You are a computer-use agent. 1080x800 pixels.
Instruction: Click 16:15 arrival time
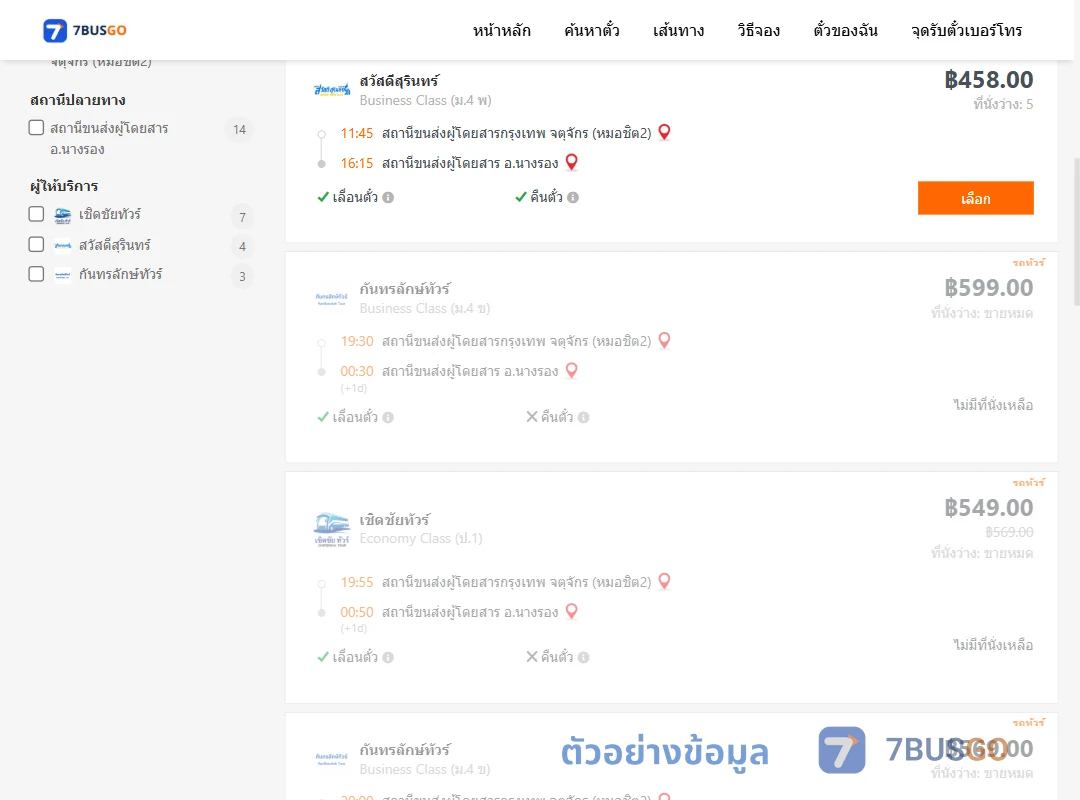pyautogui.click(x=357, y=163)
